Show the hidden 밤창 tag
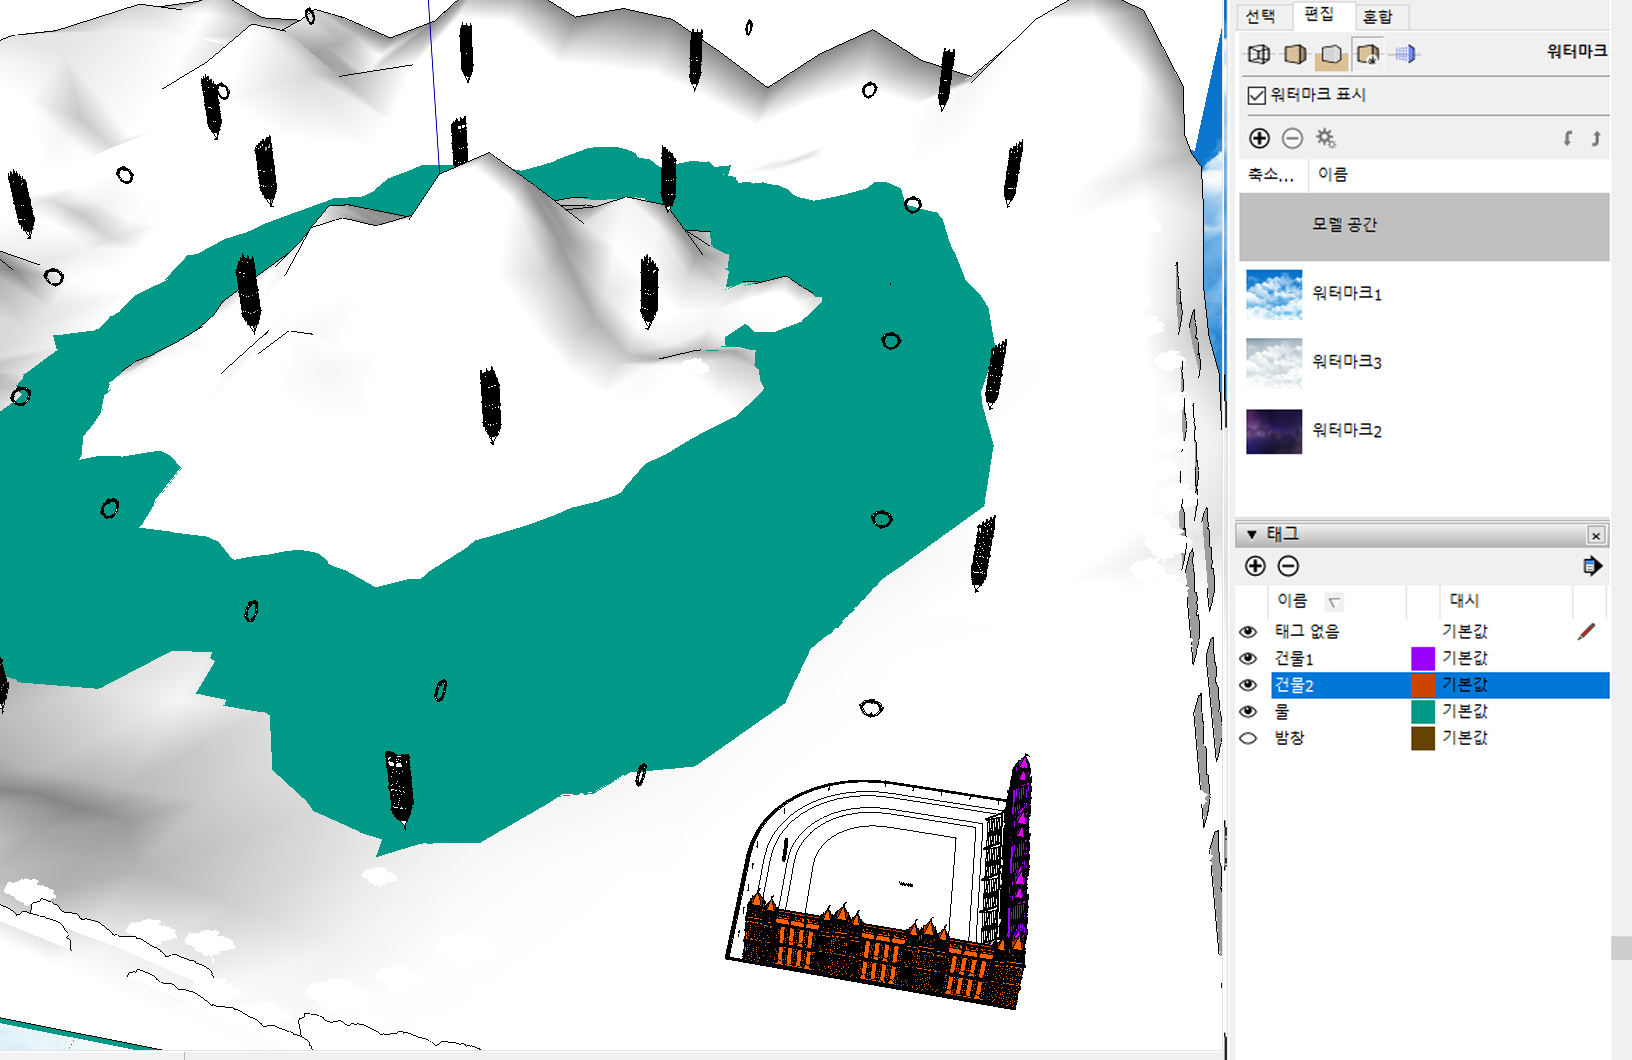Image resolution: width=1632 pixels, height=1060 pixels. point(1248,738)
